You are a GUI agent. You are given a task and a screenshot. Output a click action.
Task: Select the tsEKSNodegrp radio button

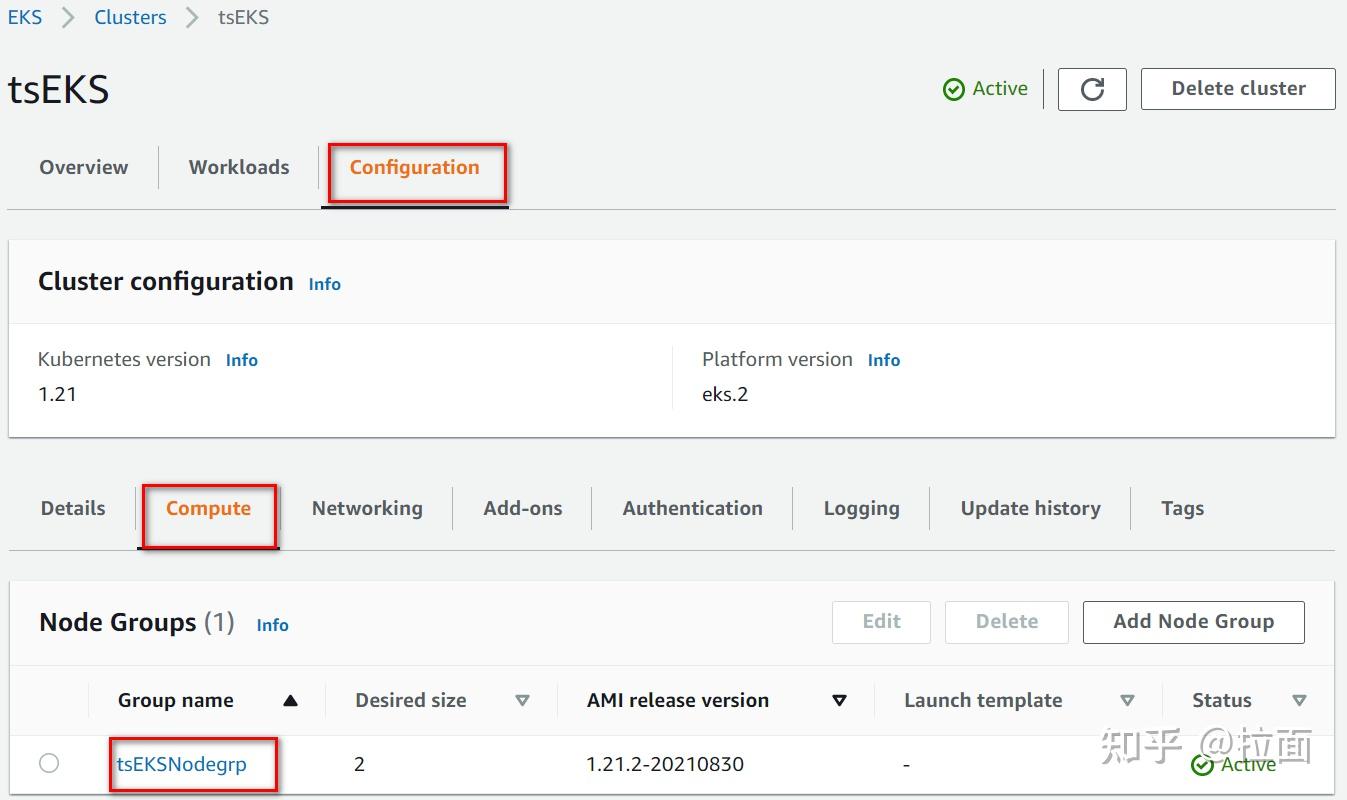pyautogui.click(x=49, y=764)
